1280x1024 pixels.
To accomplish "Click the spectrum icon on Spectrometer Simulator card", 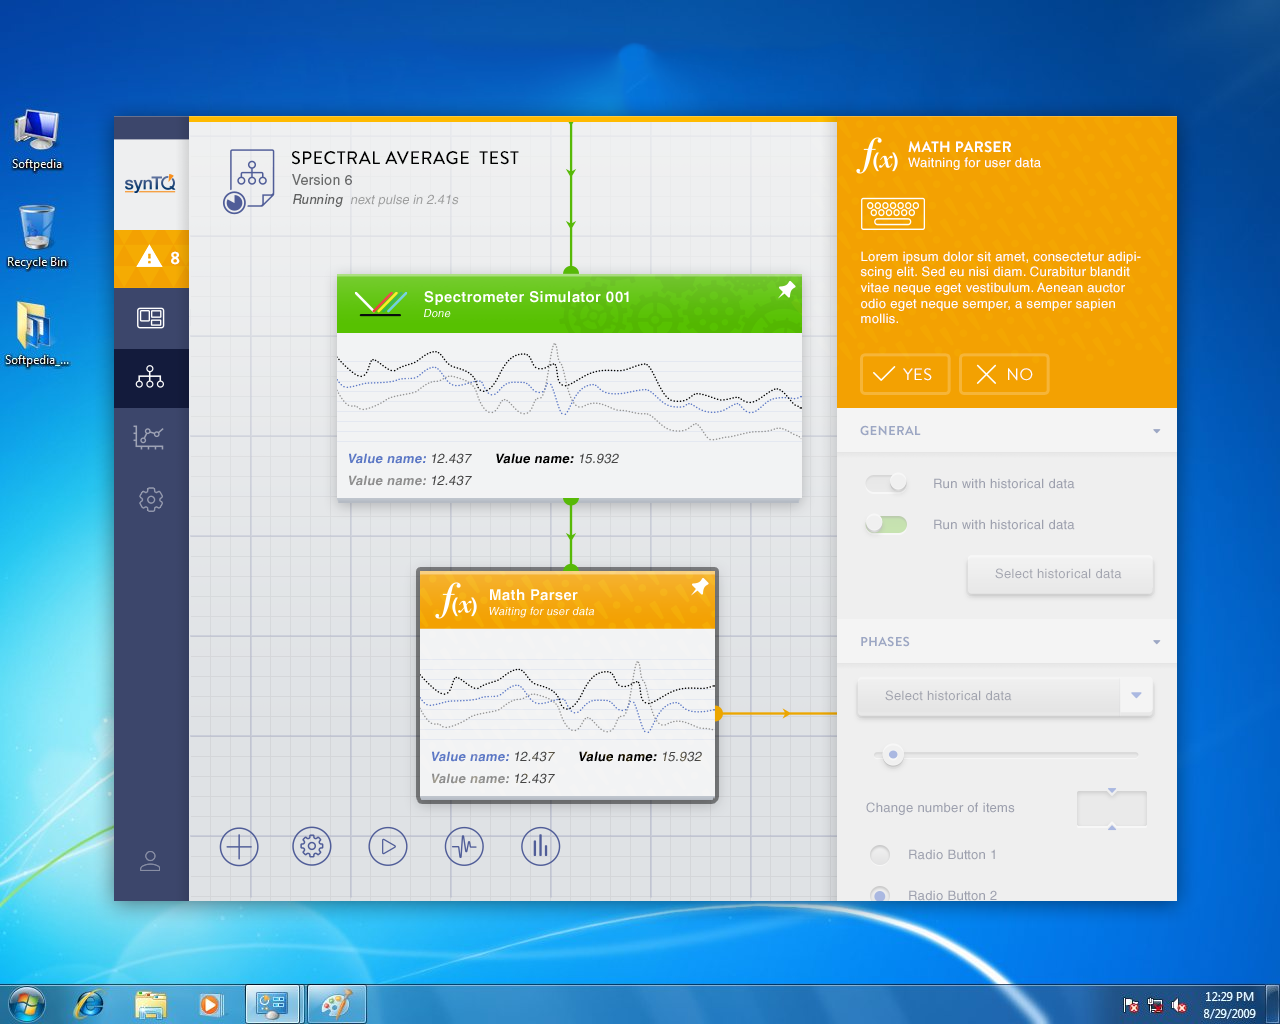I will pyautogui.click(x=381, y=303).
